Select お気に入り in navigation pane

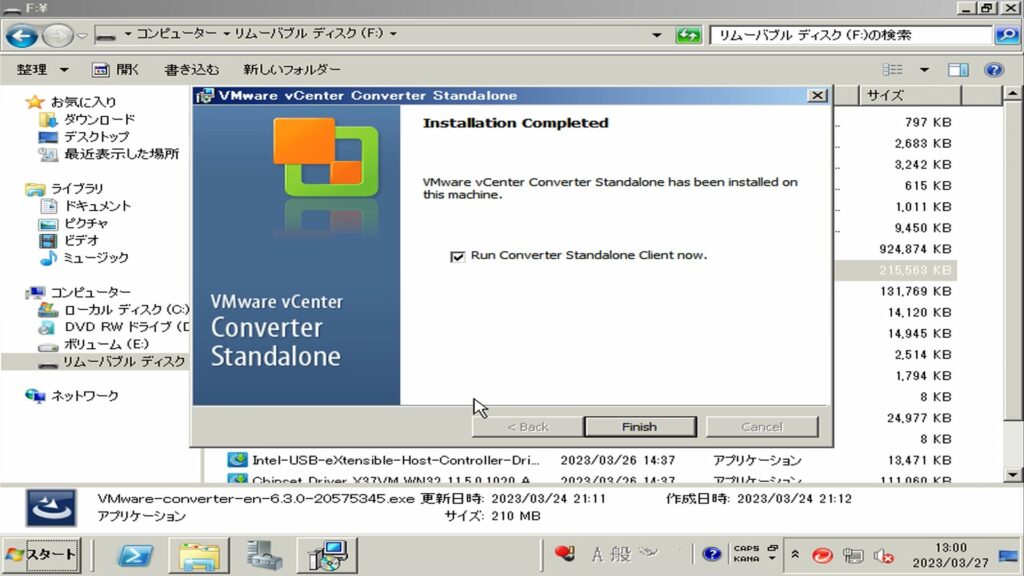pyautogui.click(x=84, y=102)
